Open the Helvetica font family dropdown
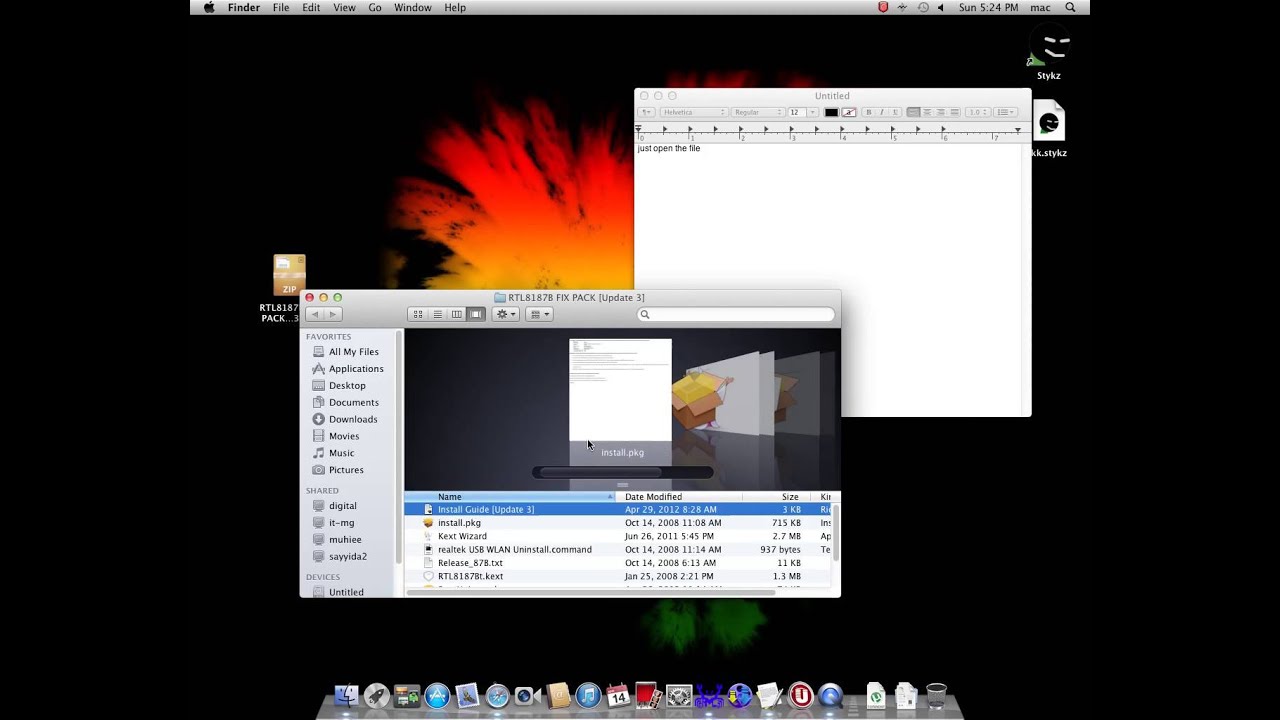The height and width of the screenshot is (720, 1280). [x=693, y=112]
